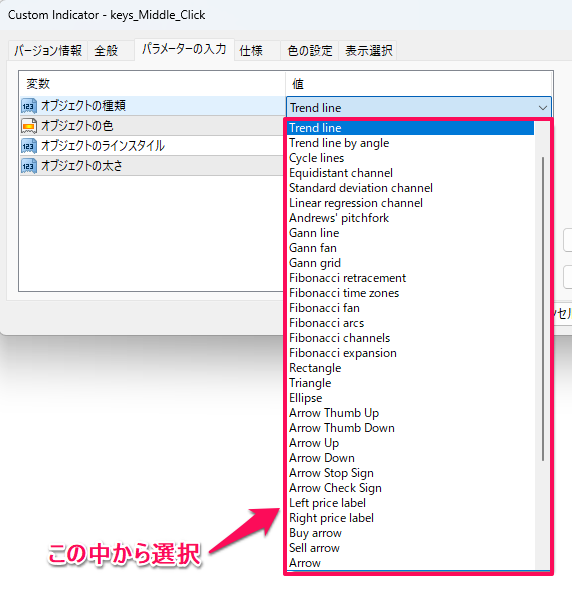Viewport: 572px width, 594px height.
Task: Choose Trend line by angle option
Action: click(410, 143)
